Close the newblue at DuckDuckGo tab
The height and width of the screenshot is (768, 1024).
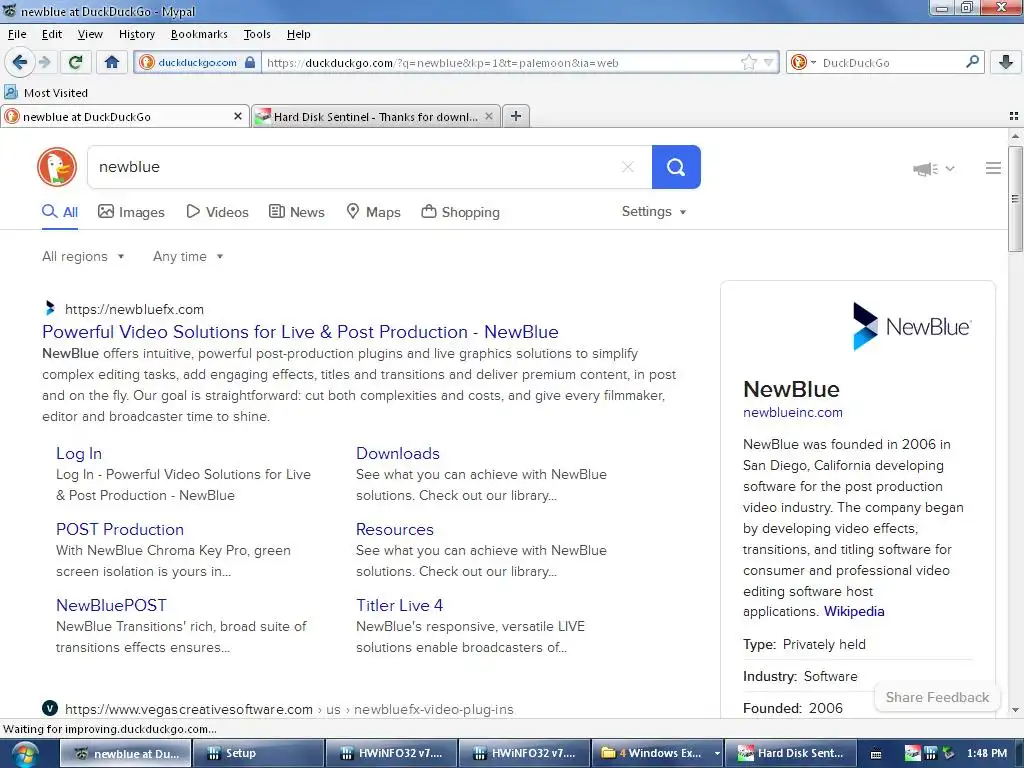(238, 116)
